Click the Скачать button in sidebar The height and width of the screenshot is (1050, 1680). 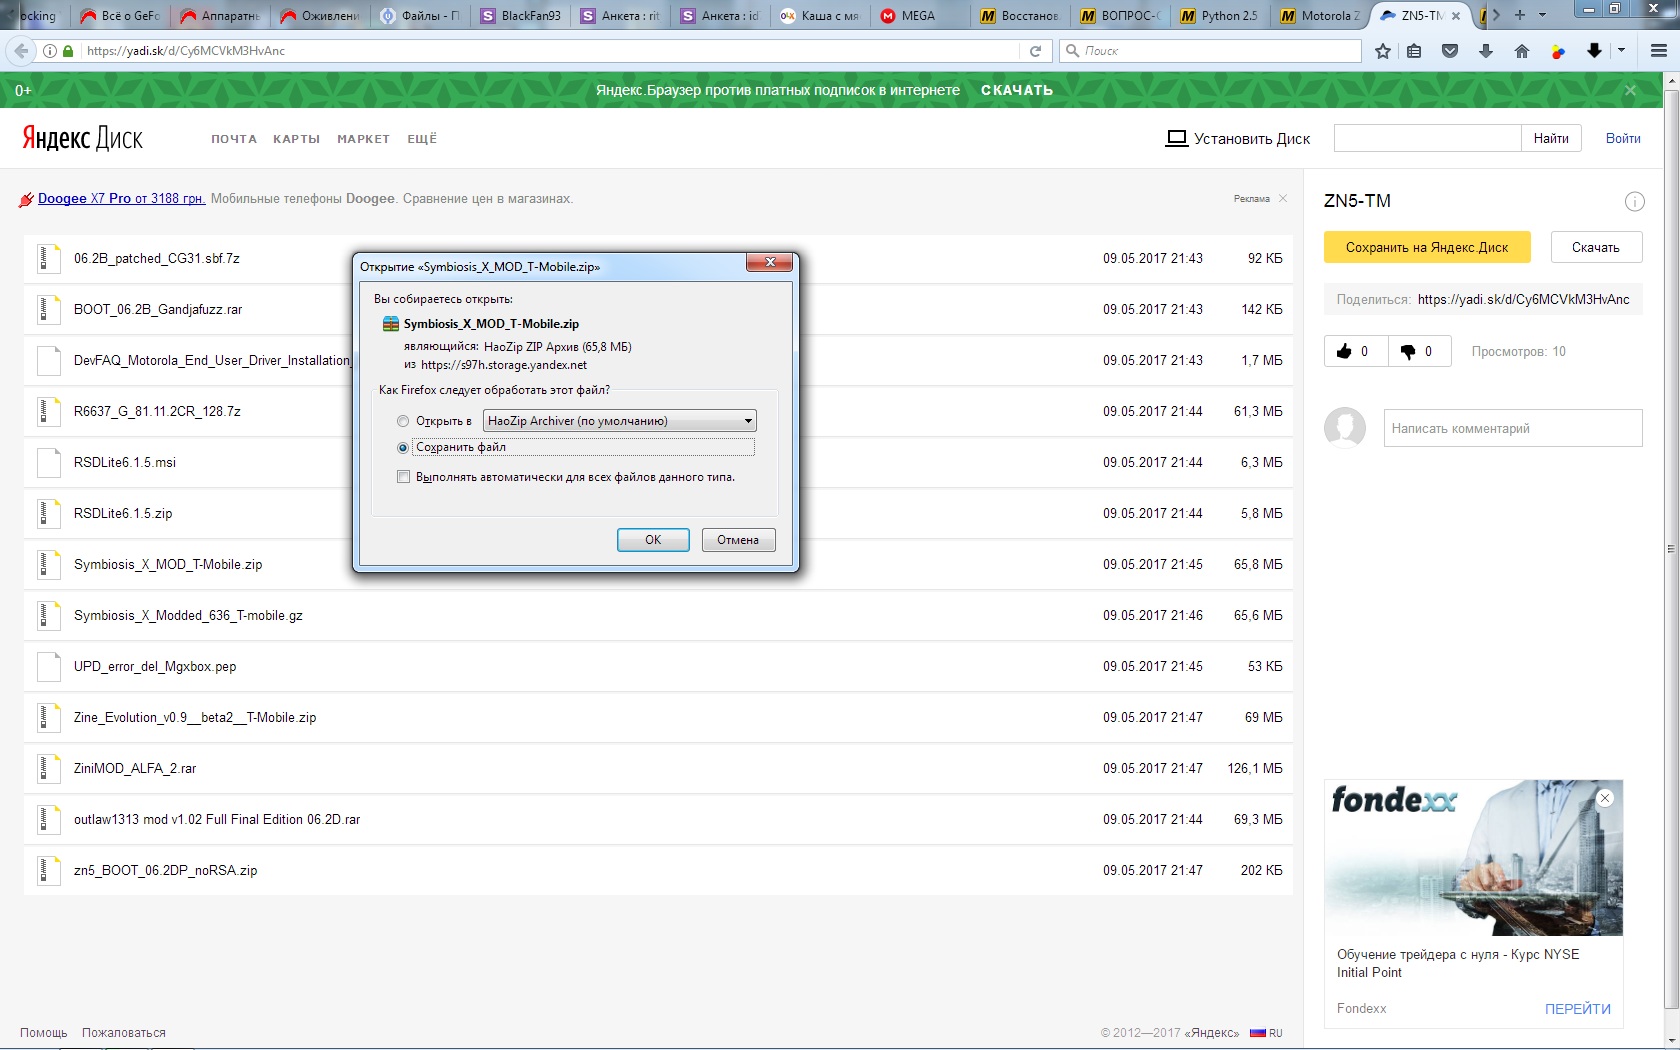pos(1596,247)
